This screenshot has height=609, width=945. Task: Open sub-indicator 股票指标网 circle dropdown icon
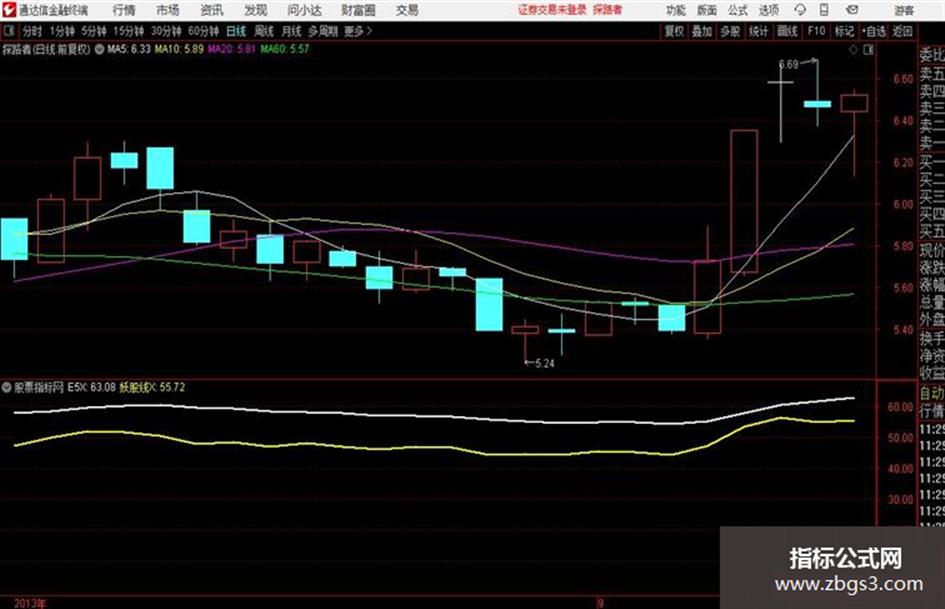click(7, 387)
